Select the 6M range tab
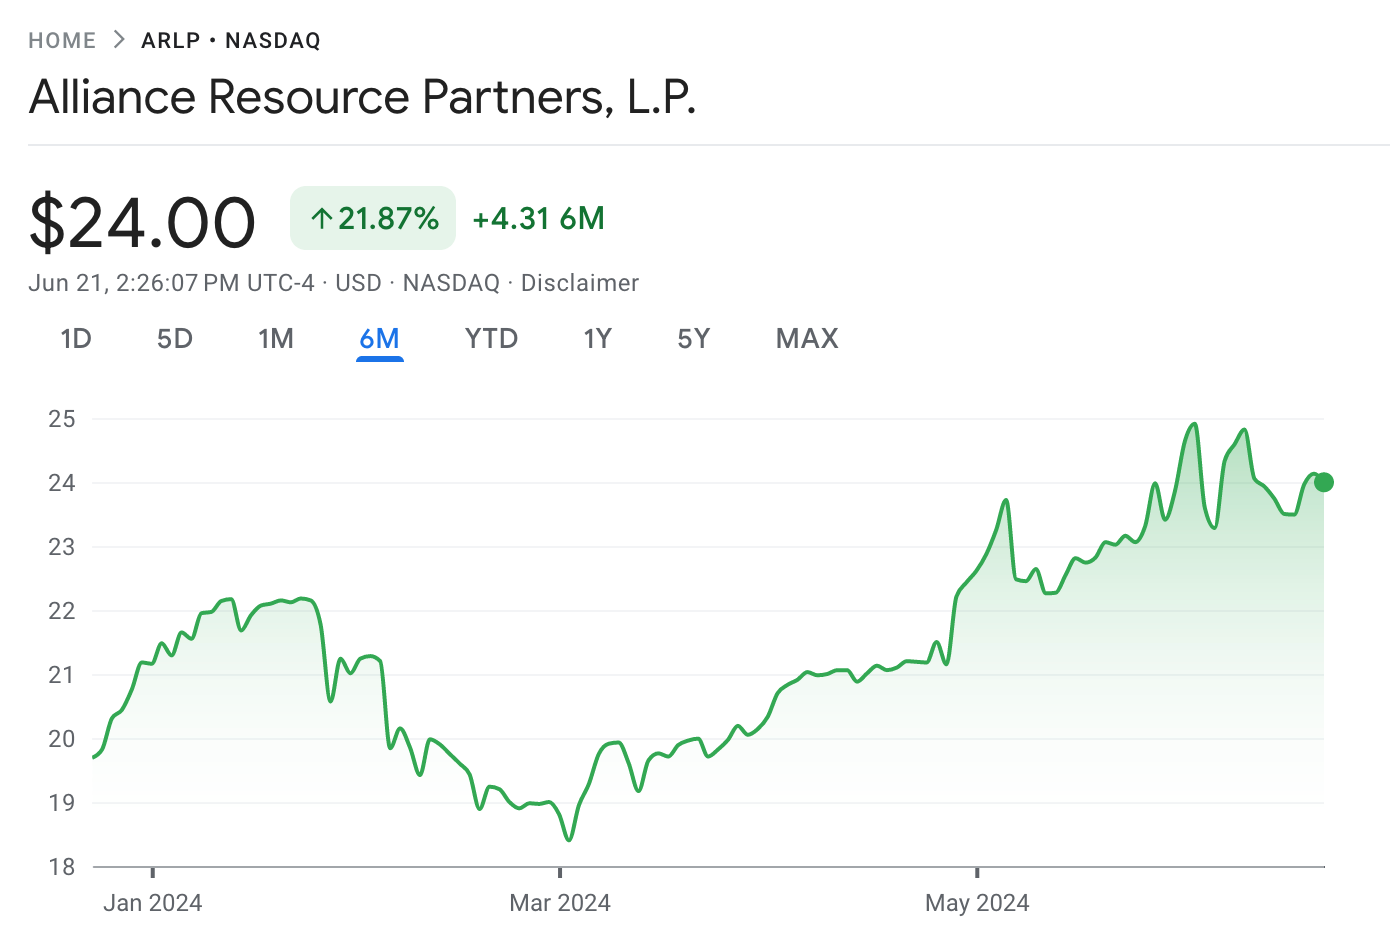Image resolution: width=1390 pixels, height=948 pixels. [380, 339]
